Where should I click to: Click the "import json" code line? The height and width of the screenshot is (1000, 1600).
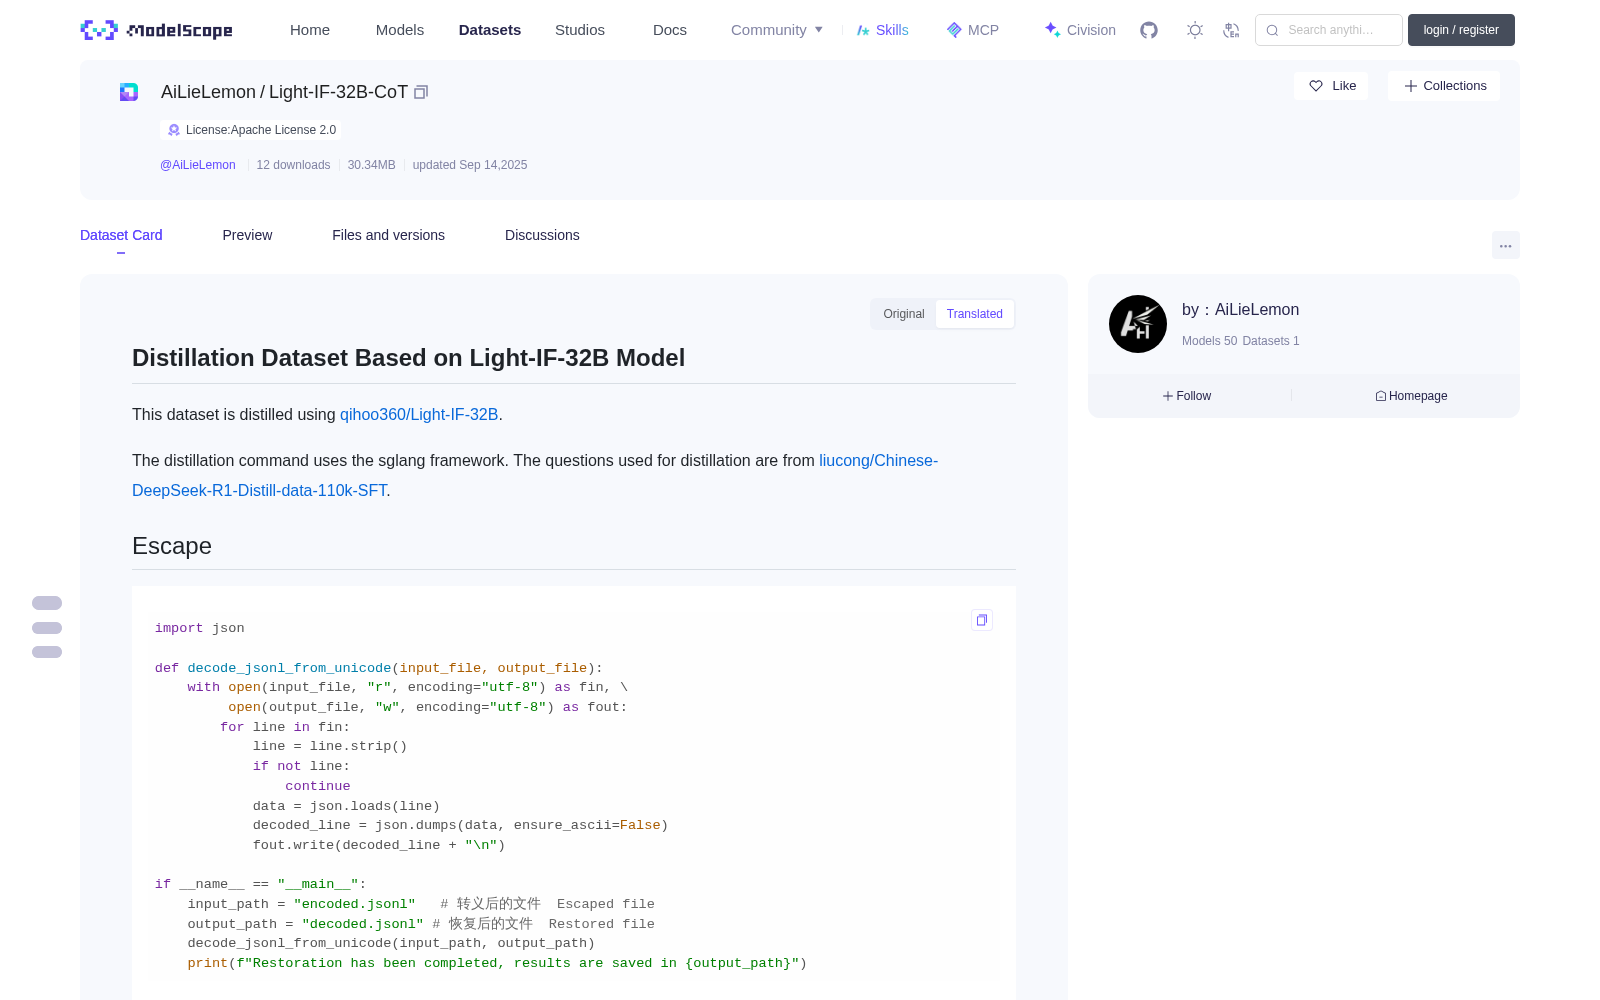pyautogui.click(x=200, y=628)
